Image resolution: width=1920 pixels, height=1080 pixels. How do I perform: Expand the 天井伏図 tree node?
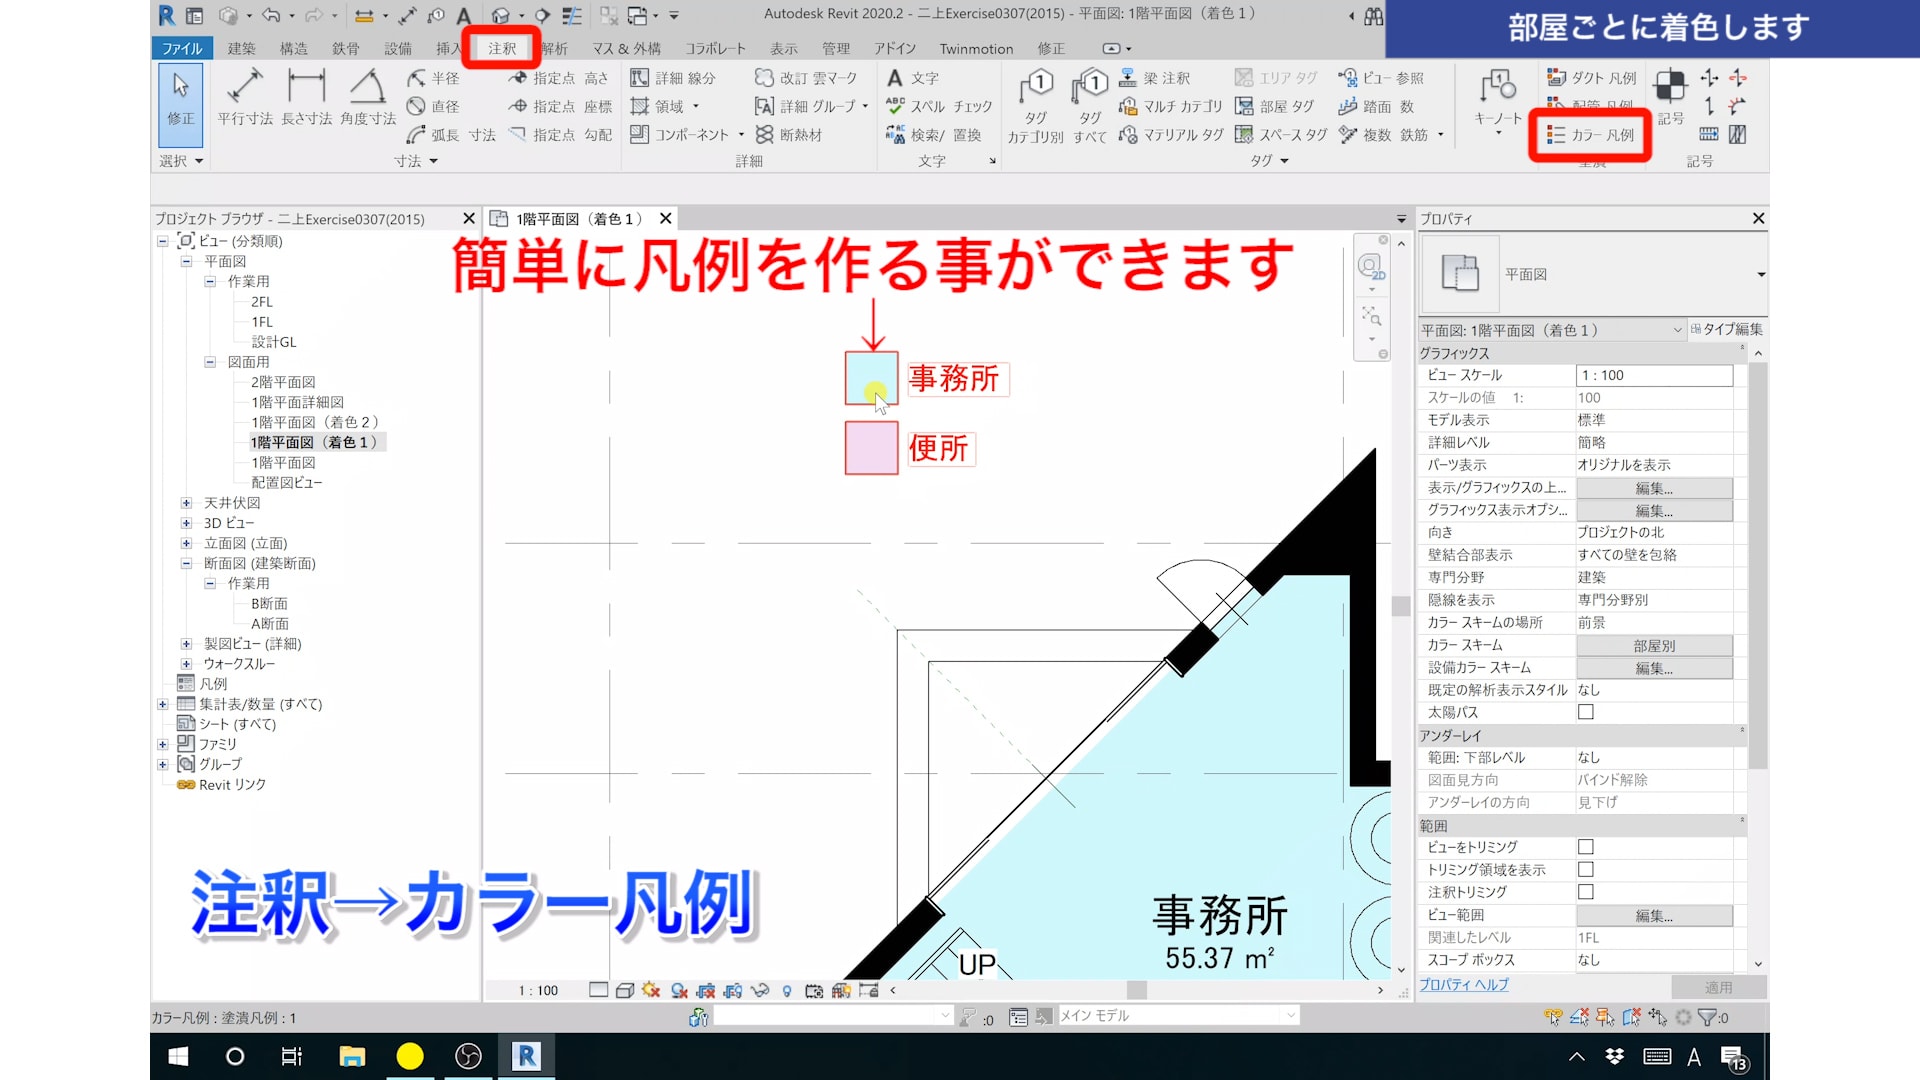pos(186,503)
